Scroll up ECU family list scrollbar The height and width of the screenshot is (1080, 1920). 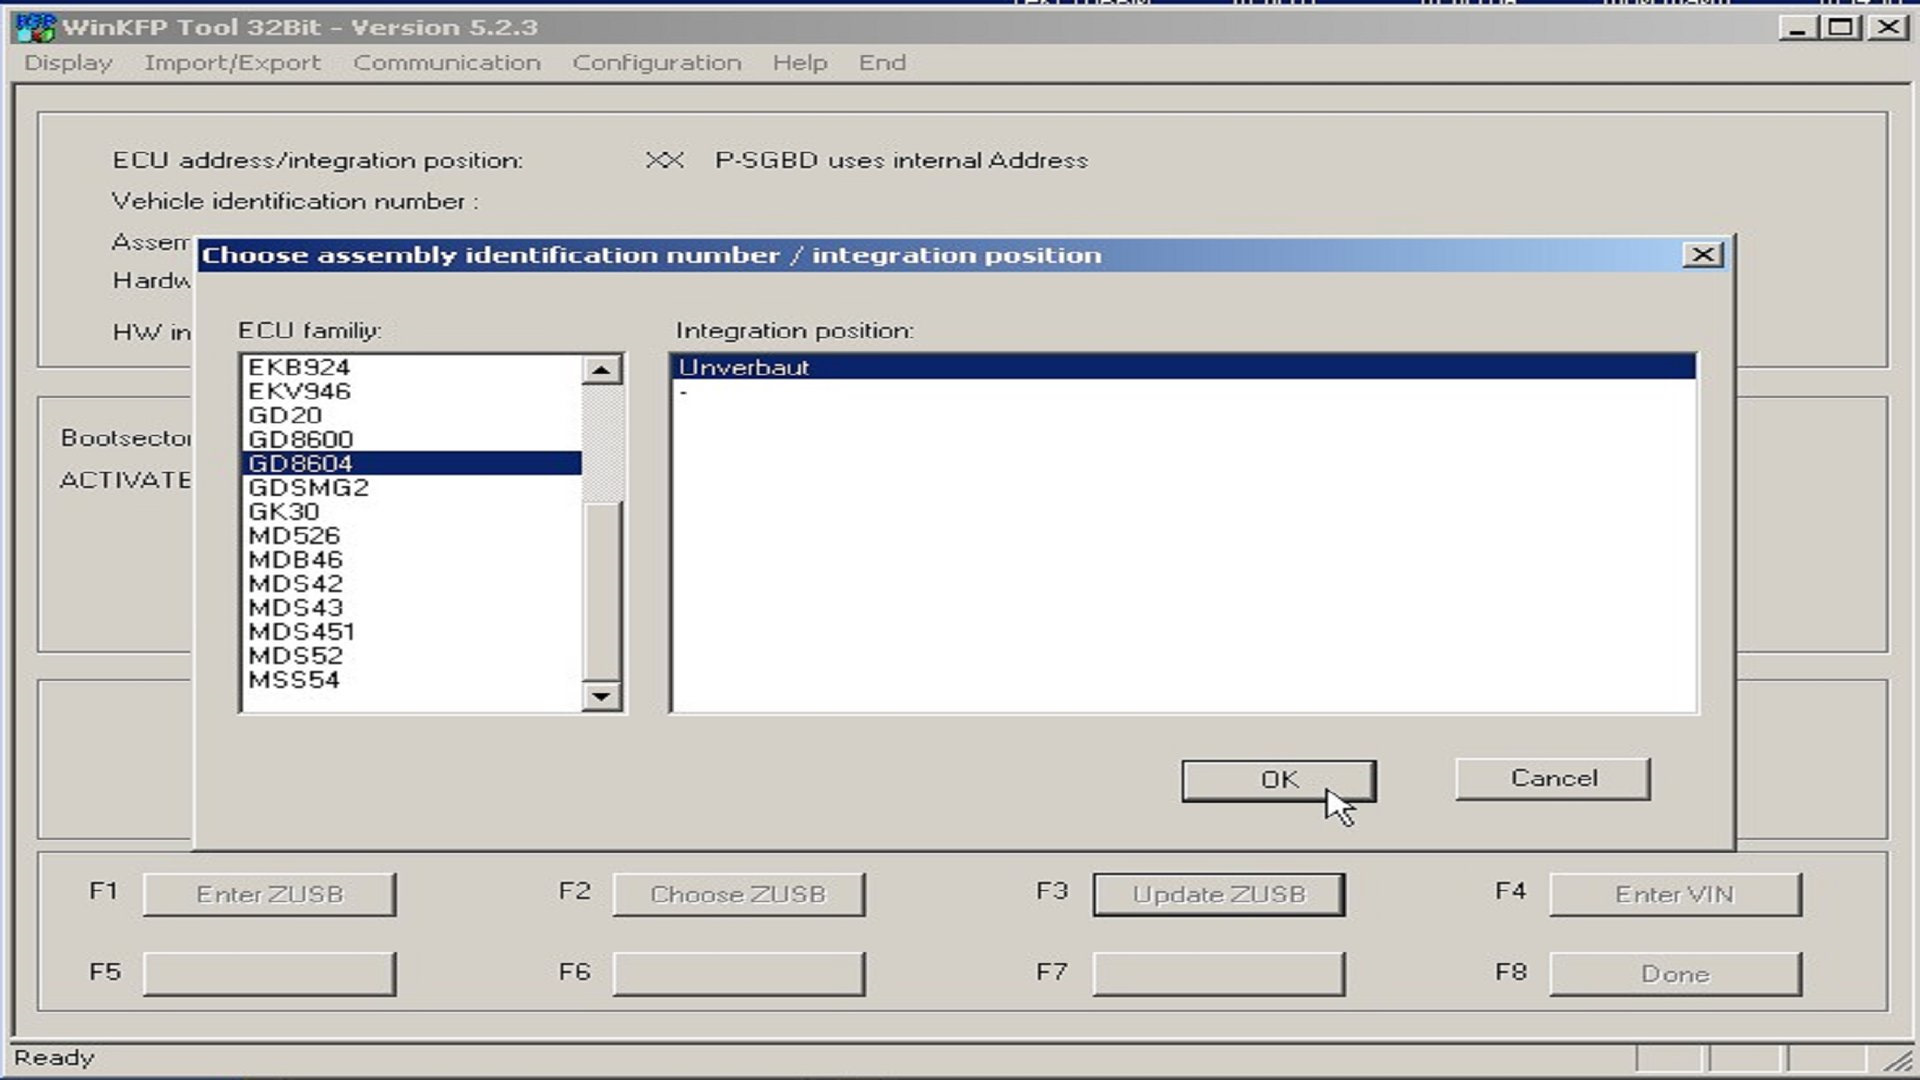click(x=600, y=368)
